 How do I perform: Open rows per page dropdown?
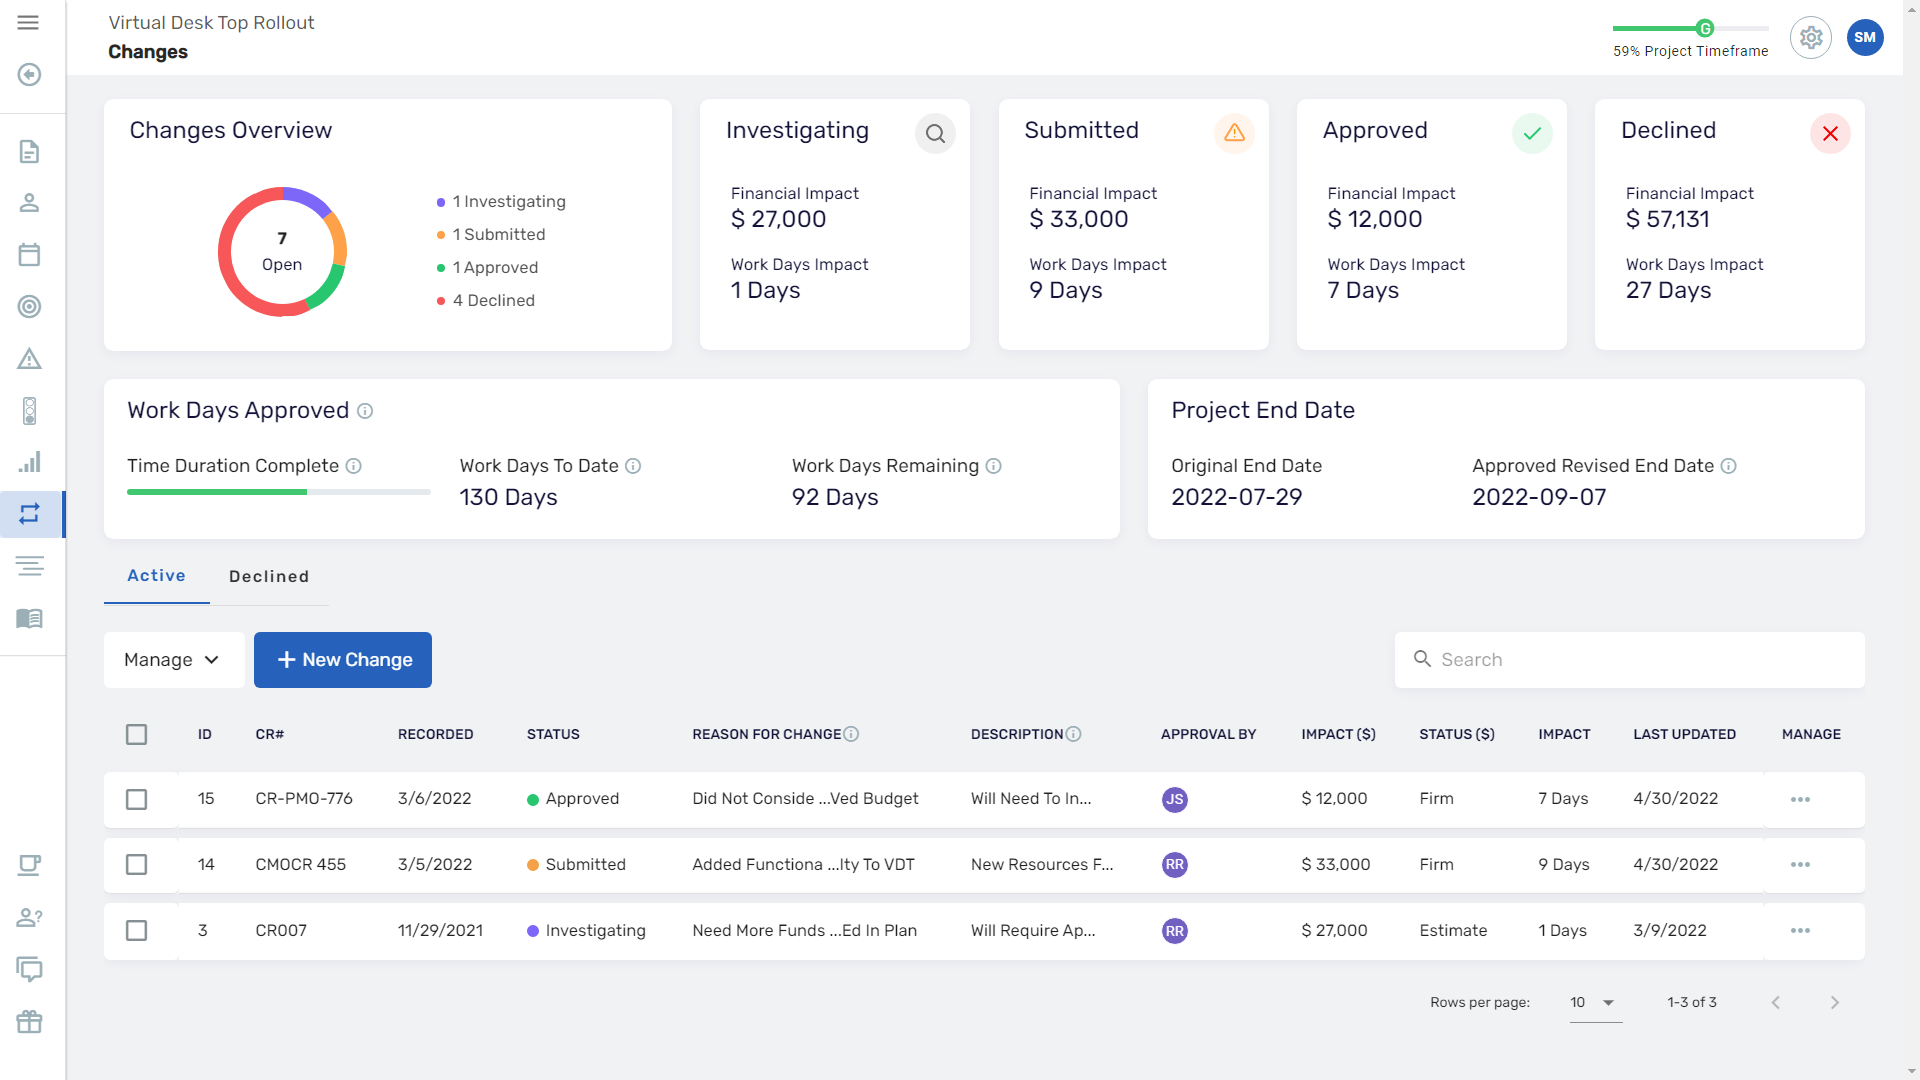pos(1594,1003)
